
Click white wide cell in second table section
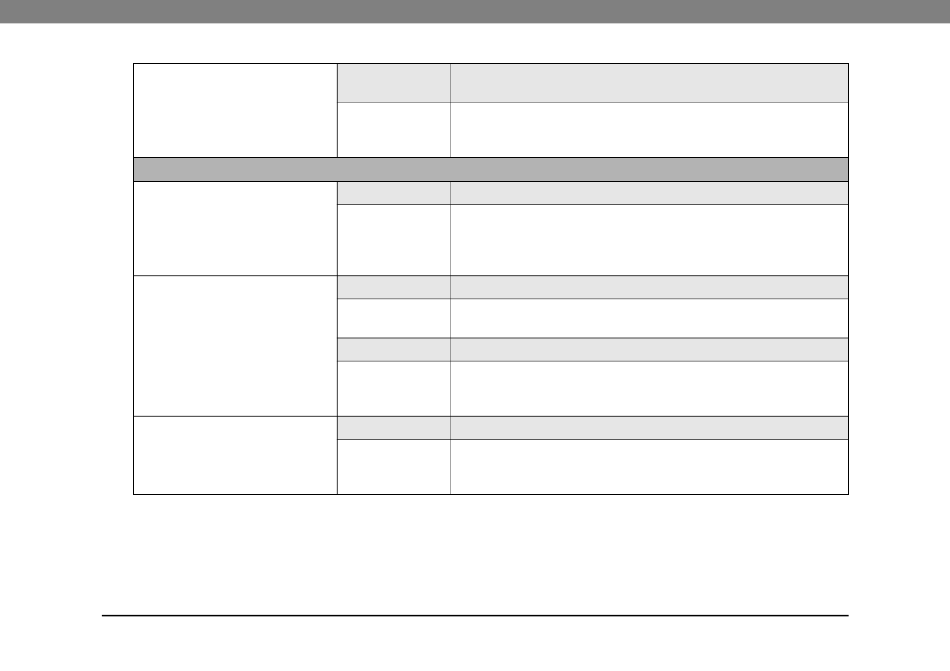[649, 240]
